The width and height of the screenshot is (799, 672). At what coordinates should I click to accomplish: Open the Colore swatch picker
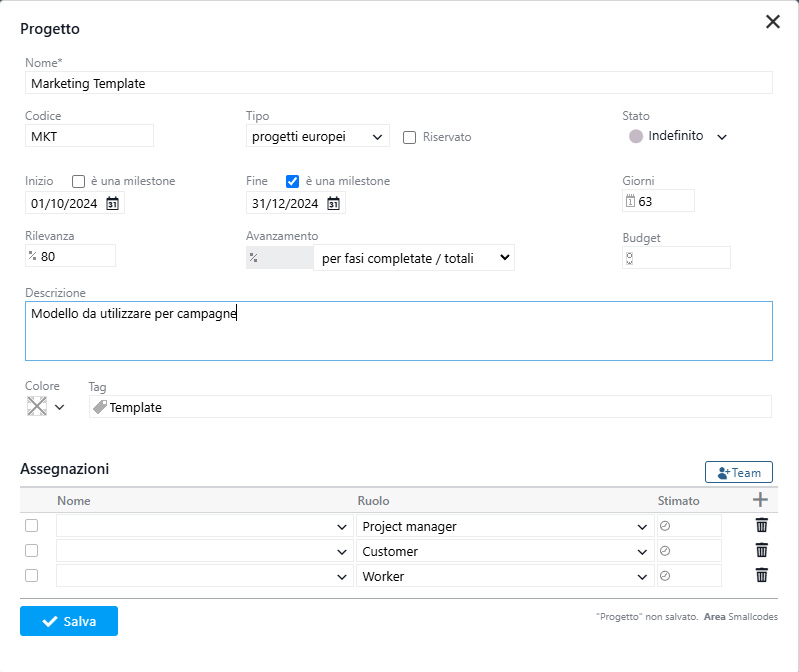(46, 407)
